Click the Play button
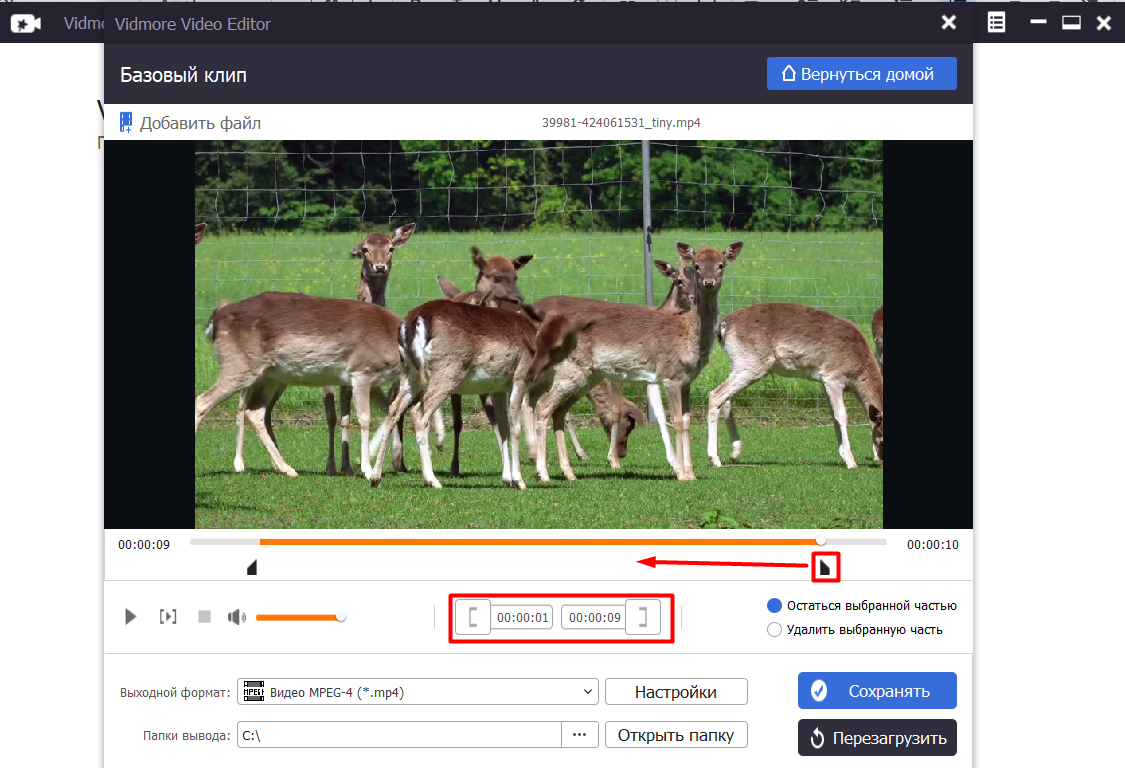 (x=130, y=617)
